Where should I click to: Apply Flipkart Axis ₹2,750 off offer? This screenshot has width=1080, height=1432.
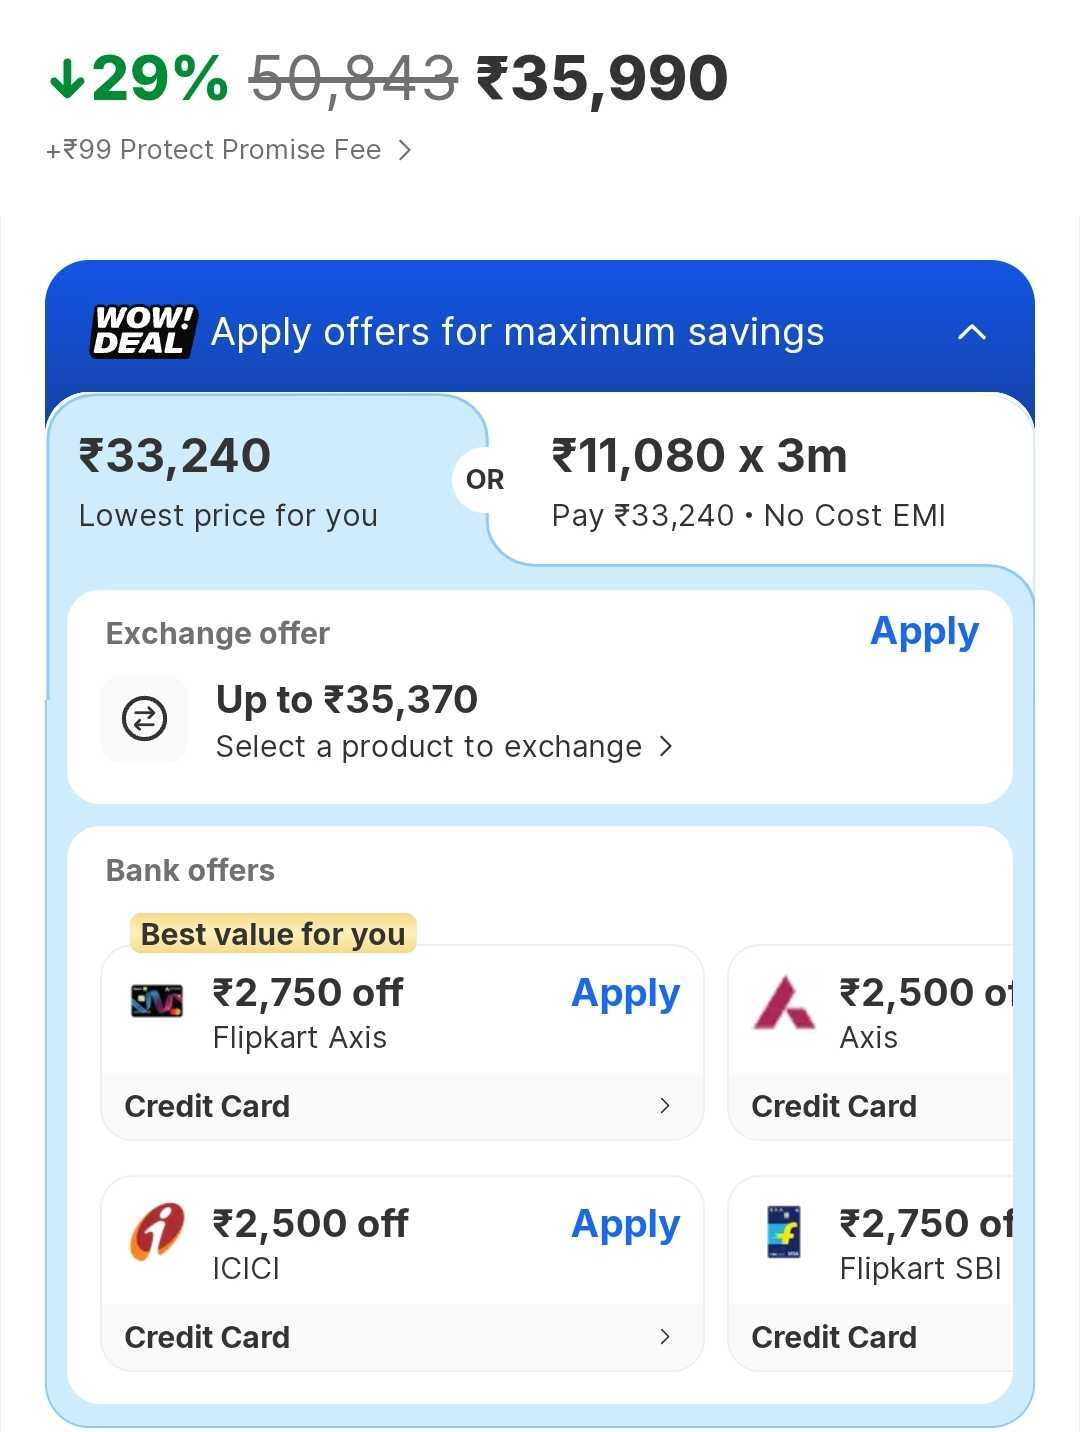625,994
